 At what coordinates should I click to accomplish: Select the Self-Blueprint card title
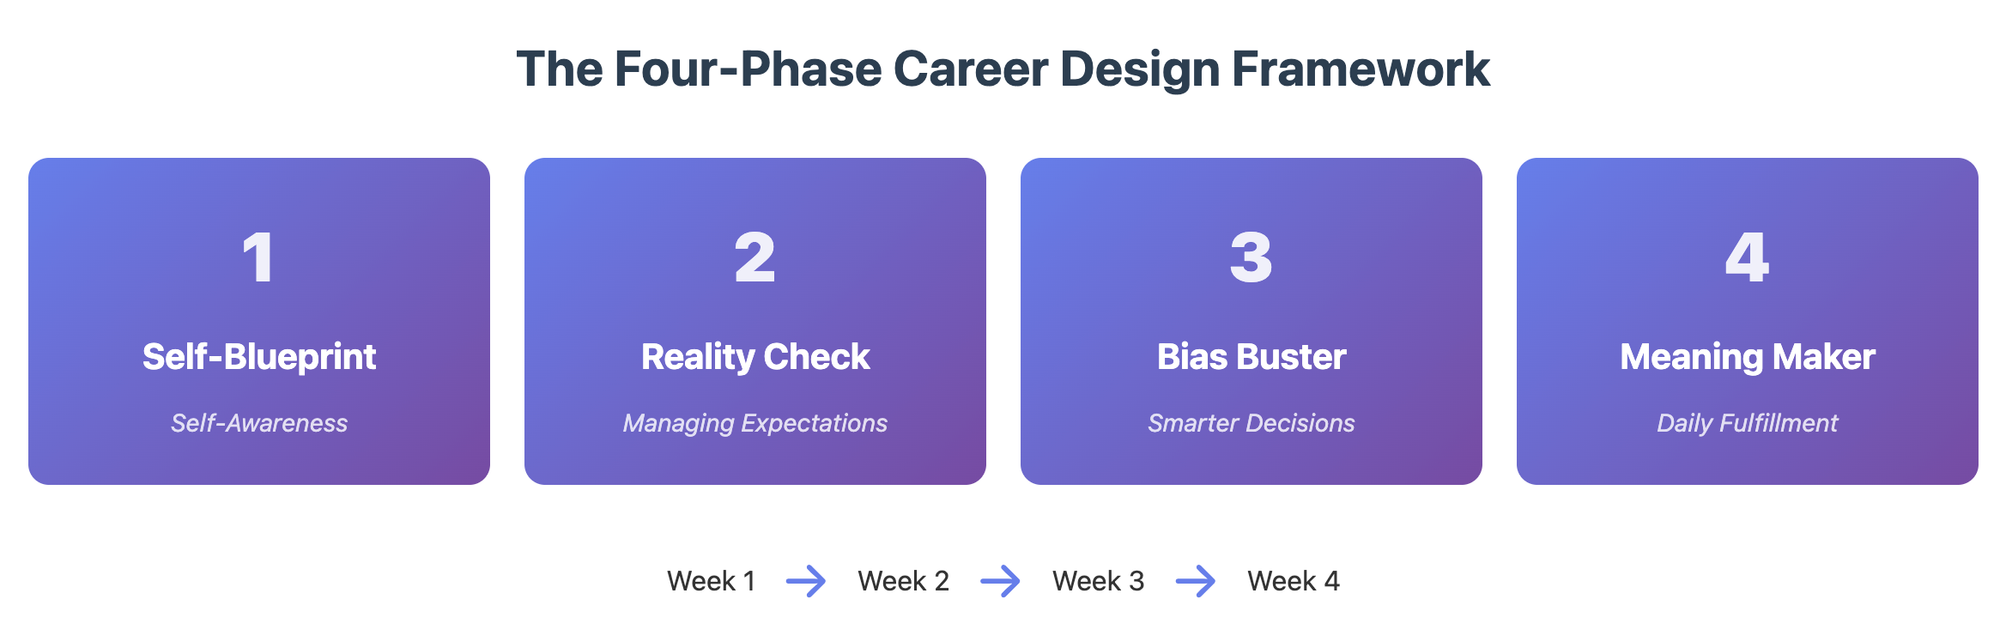(x=259, y=357)
